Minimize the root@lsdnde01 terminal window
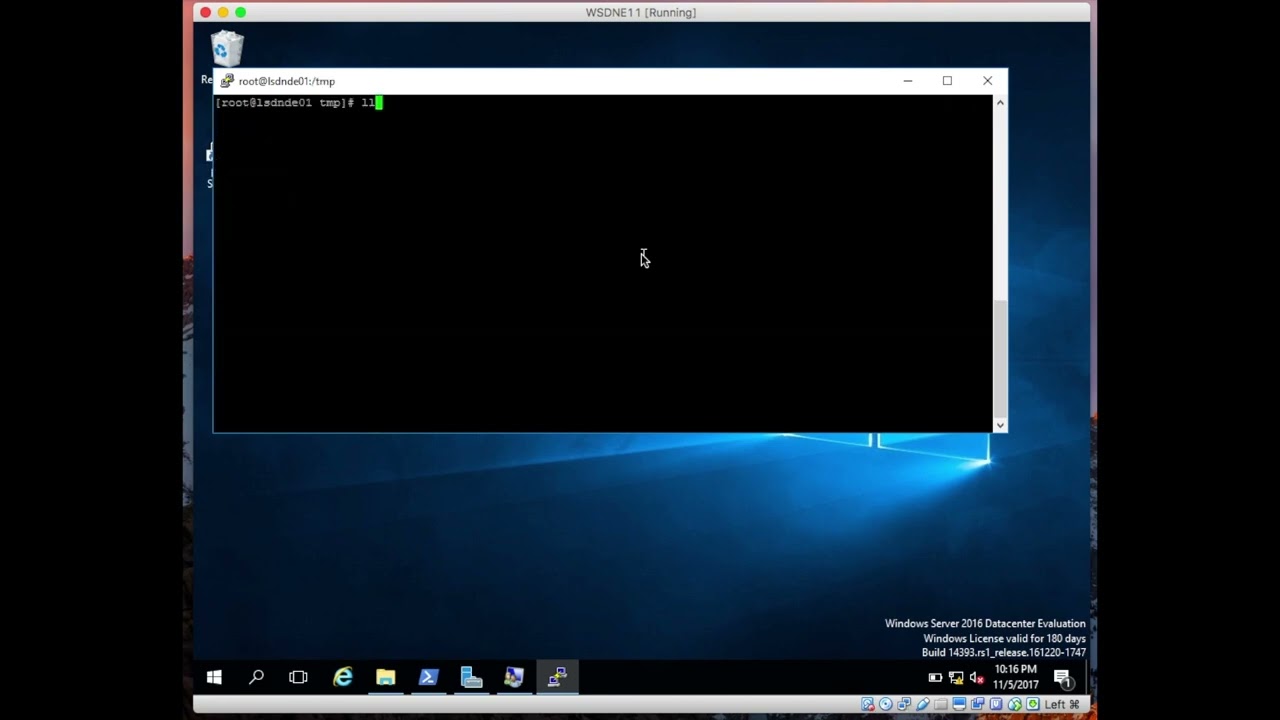 point(908,81)
